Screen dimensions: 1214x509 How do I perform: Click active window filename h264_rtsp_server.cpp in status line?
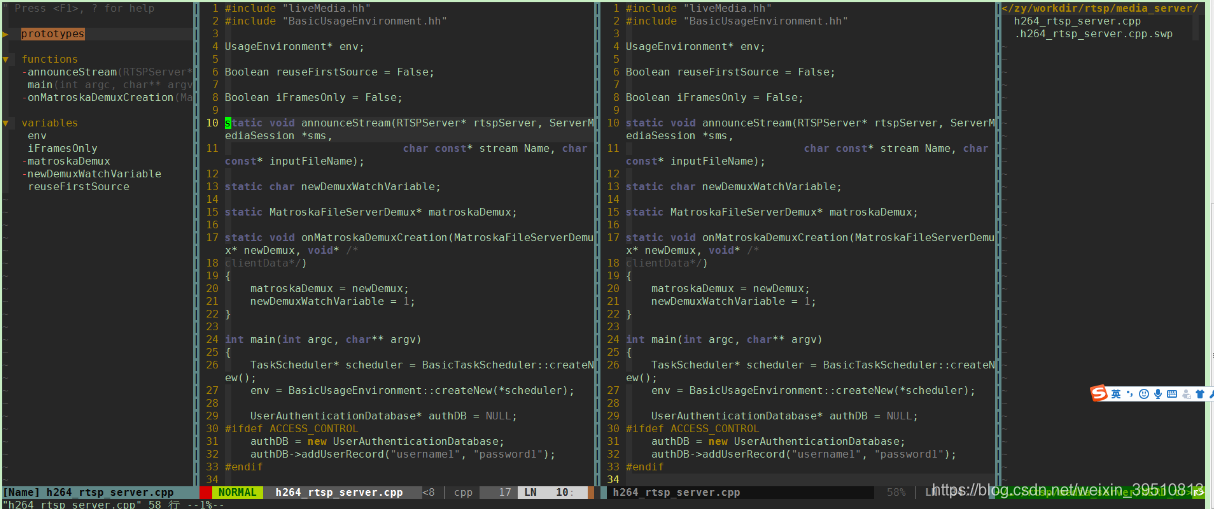coord(339,492)
